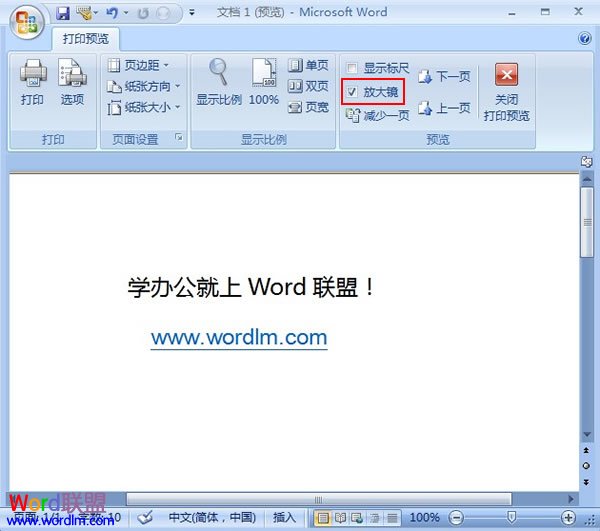Switch to Outline view icon

click(x=374, y=518)
